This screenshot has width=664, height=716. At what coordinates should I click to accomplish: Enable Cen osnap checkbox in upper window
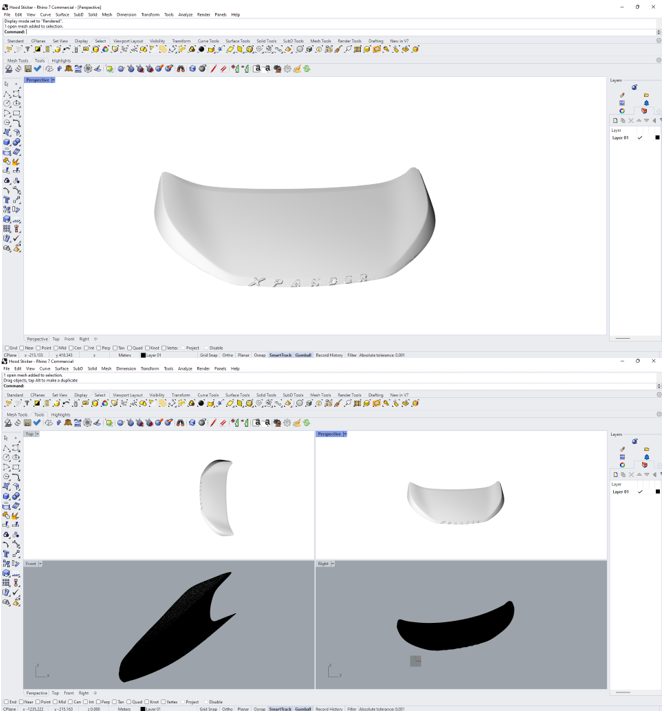click(x=71, y=348)
